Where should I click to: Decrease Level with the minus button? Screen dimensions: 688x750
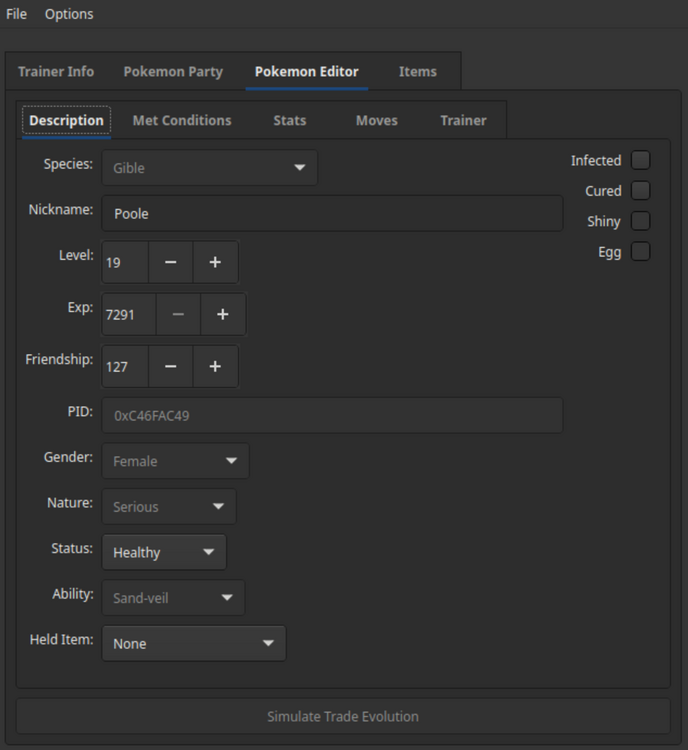(171, 262)
